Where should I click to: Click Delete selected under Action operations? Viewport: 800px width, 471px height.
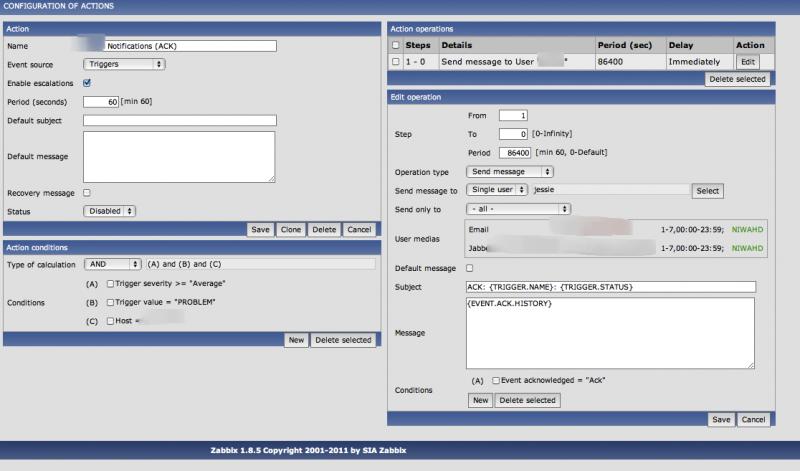click(737, 78)
